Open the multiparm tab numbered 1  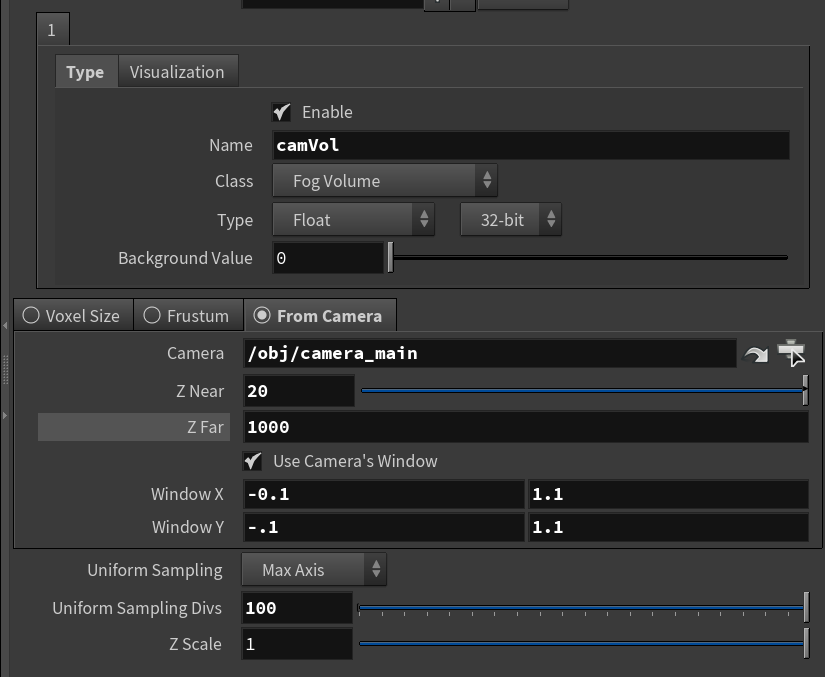point(52,30)
